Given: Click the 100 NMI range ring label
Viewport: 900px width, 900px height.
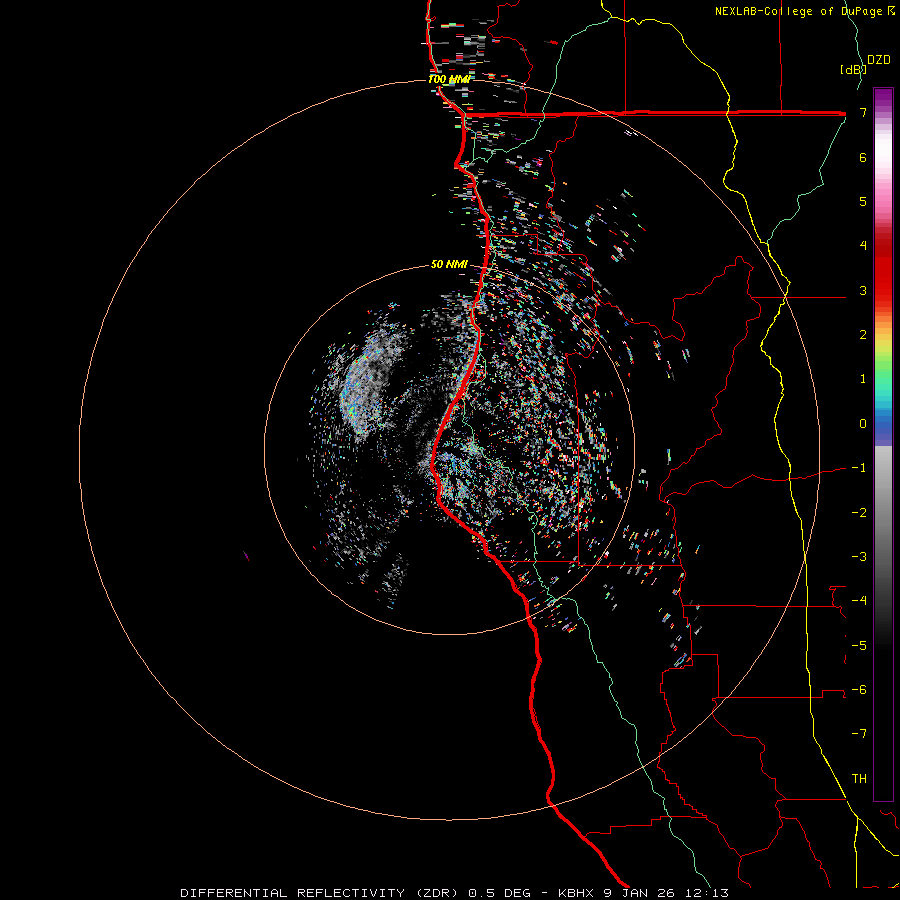Looking at the screenshot, I should pos(449,79).
